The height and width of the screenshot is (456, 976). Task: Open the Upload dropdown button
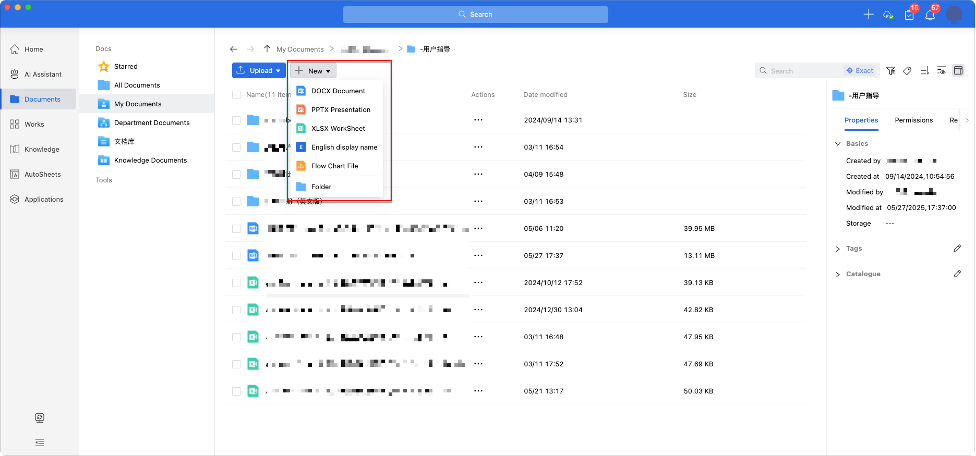[x=258, y=71]
